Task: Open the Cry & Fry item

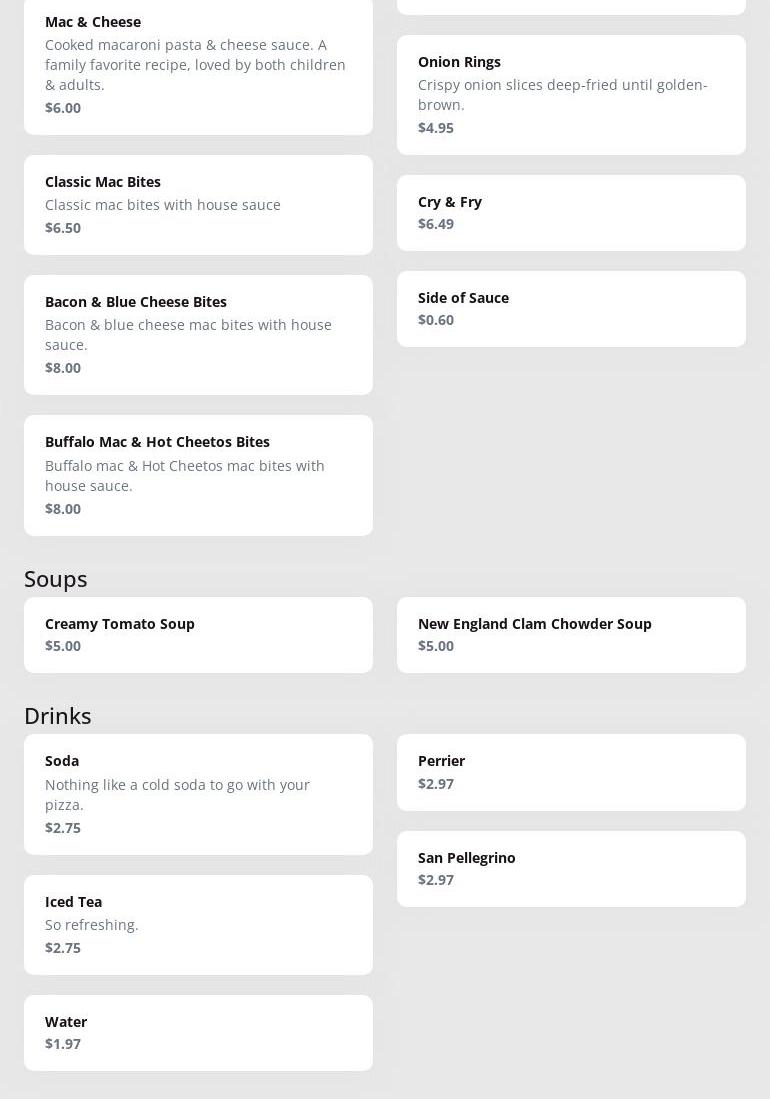Action: click(x=571, y=212)
